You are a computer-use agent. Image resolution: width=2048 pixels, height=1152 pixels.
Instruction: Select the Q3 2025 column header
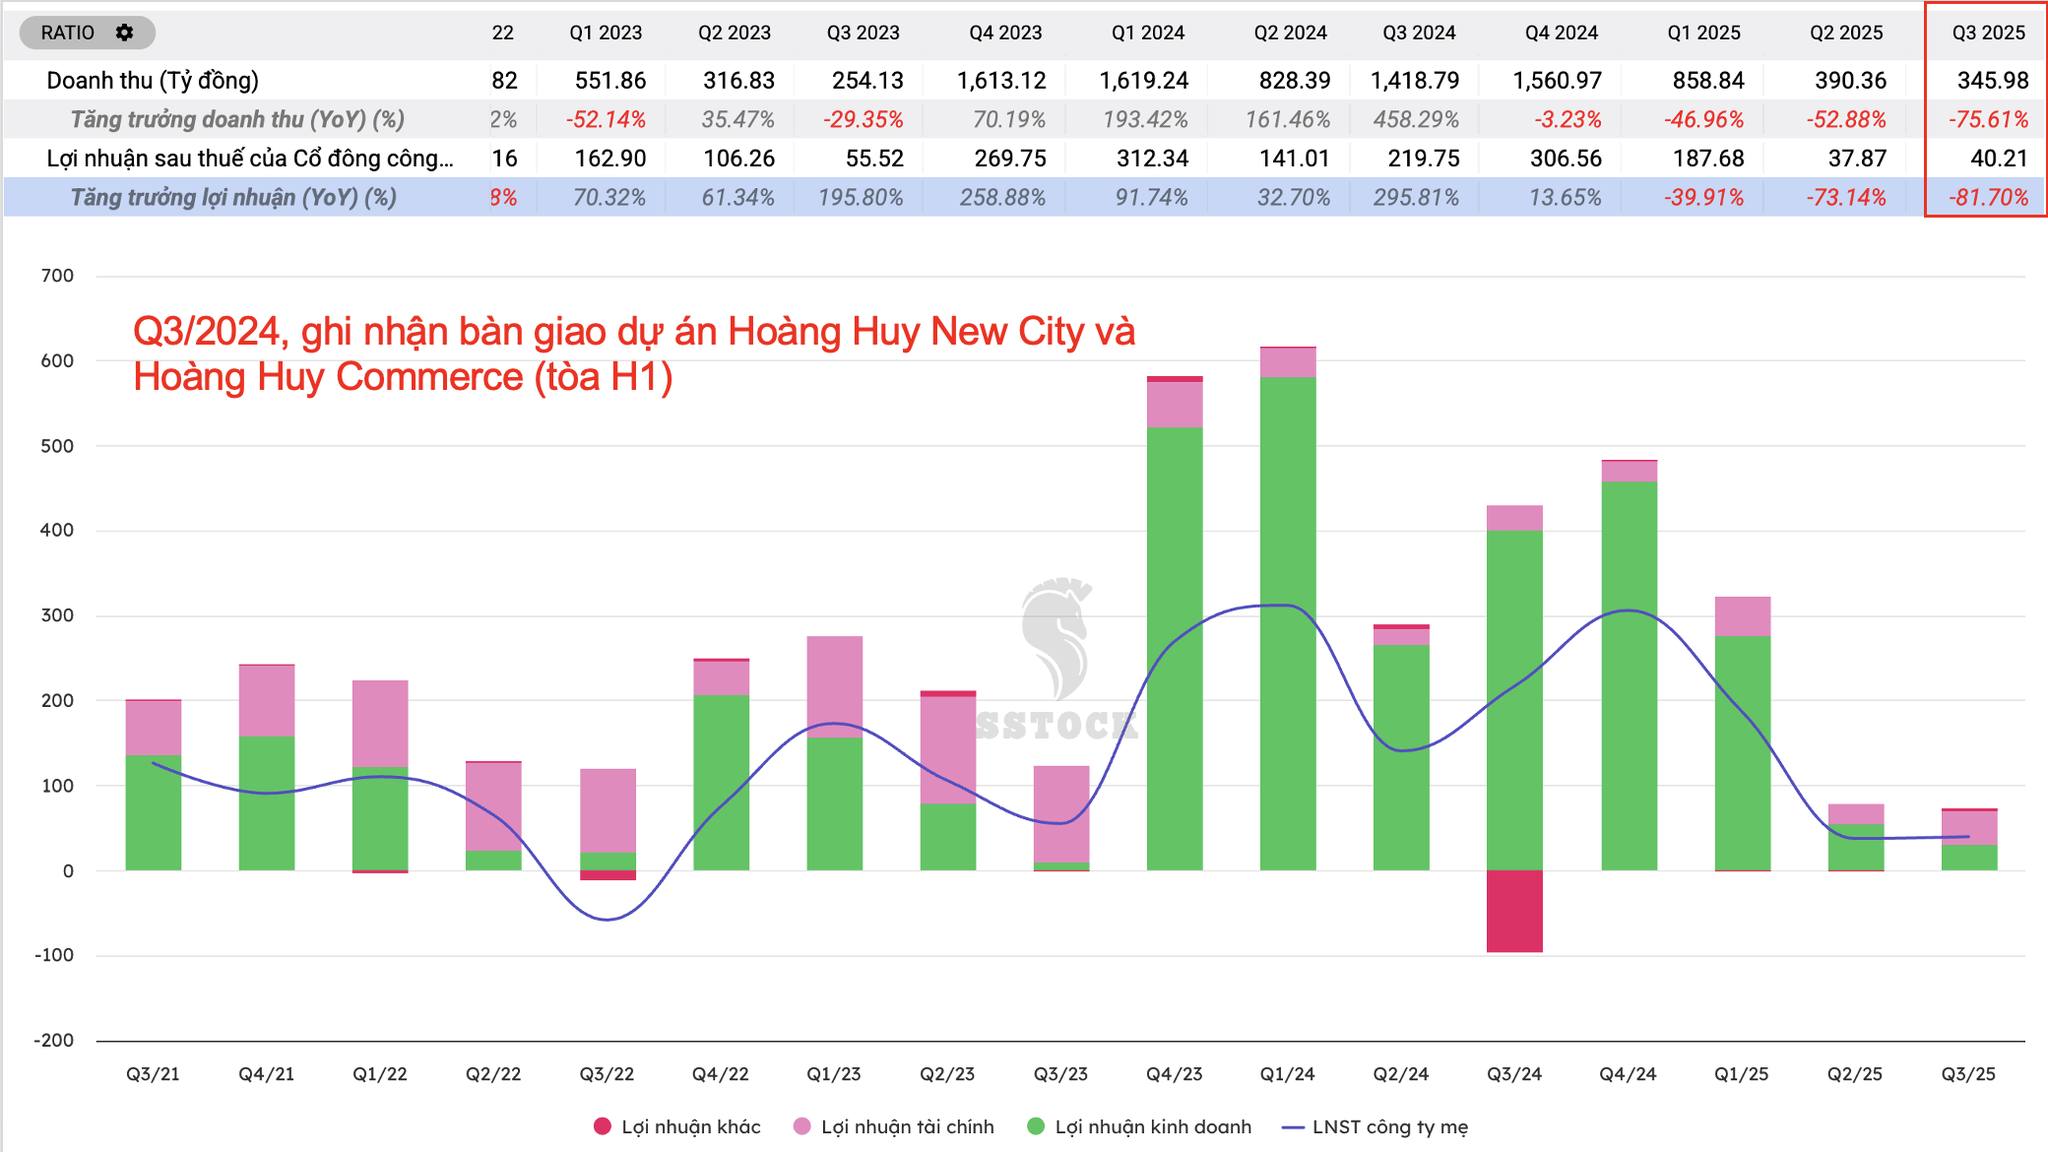tap(1988, 33)
